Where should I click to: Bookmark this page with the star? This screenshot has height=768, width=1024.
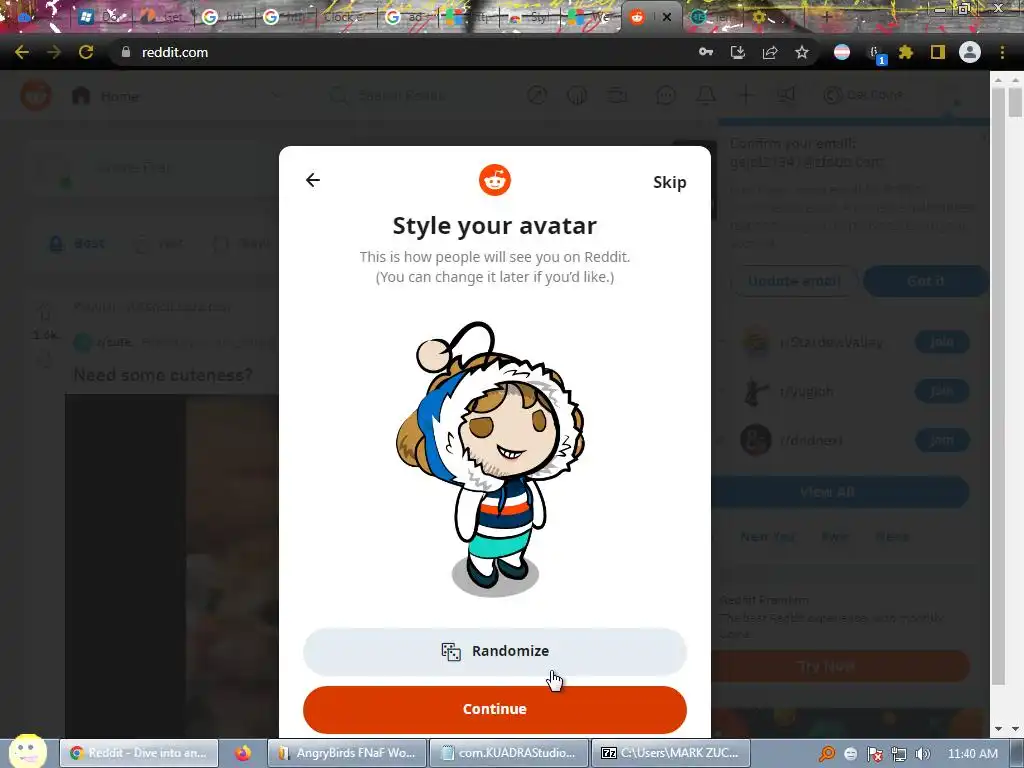pos(802,52)
